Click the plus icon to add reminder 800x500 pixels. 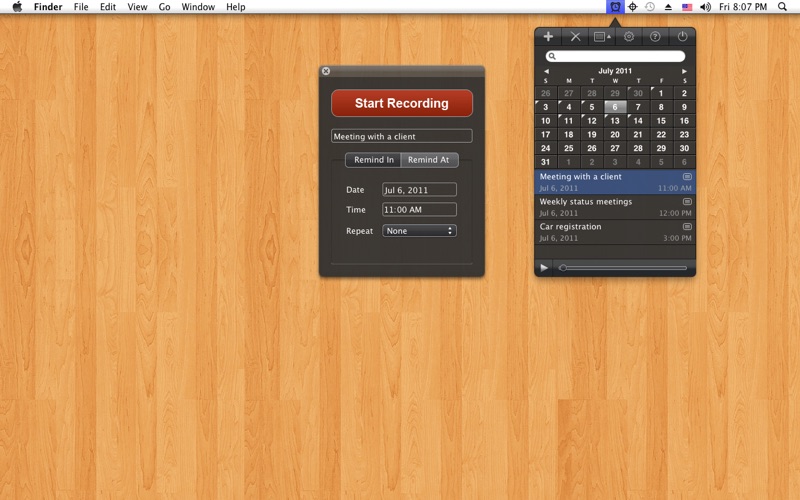[x=548, y=37]
